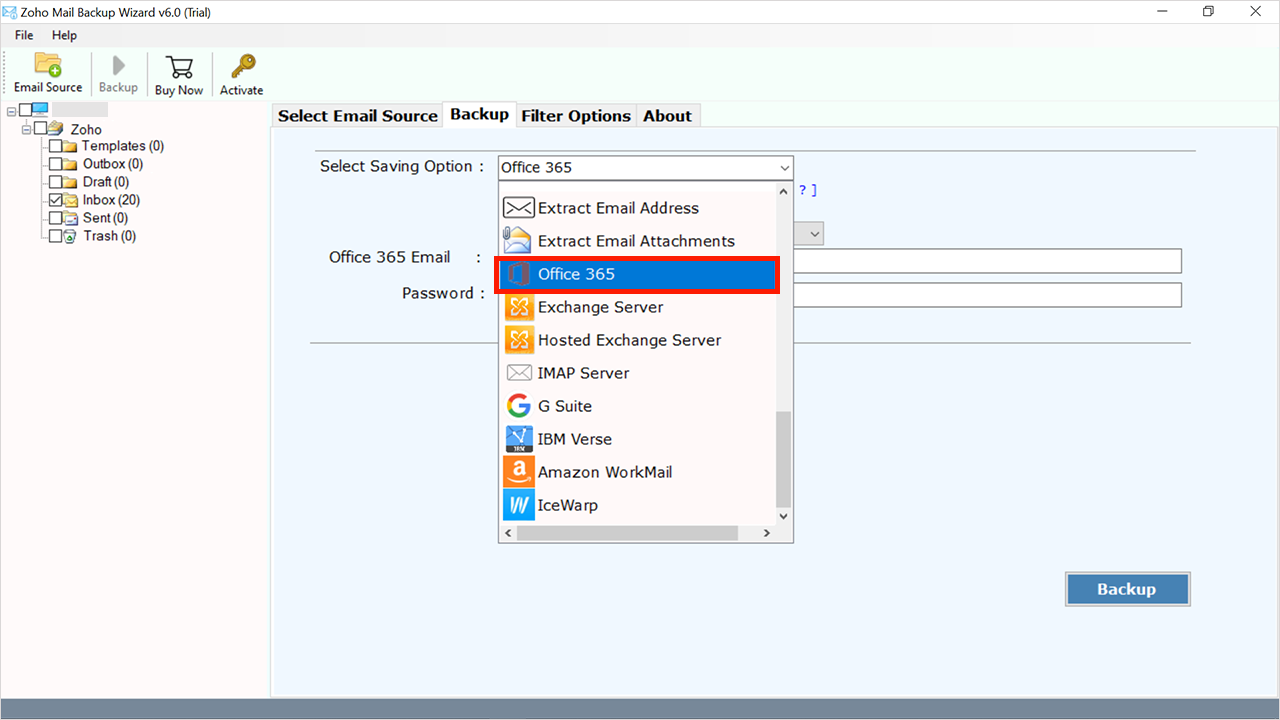Screen dimensions: 1280x720
Task: Click scroll-left arrow of dropdown list
Action: click(508, 533)
